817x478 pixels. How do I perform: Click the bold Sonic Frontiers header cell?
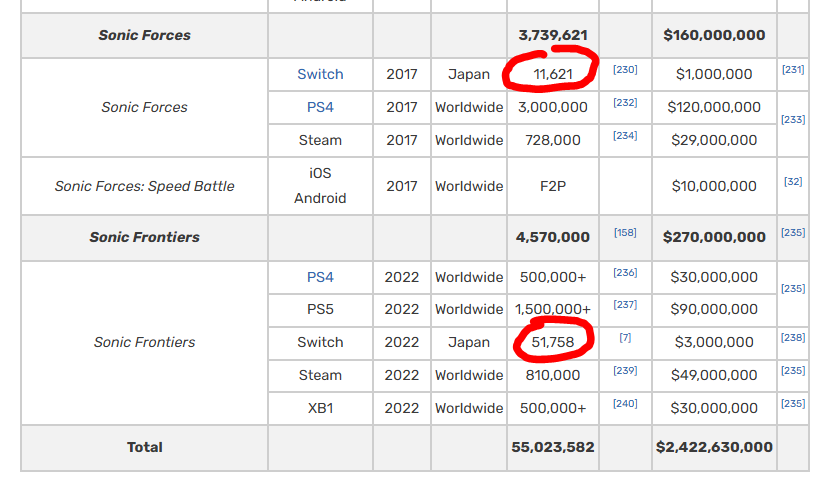[144, 237]
